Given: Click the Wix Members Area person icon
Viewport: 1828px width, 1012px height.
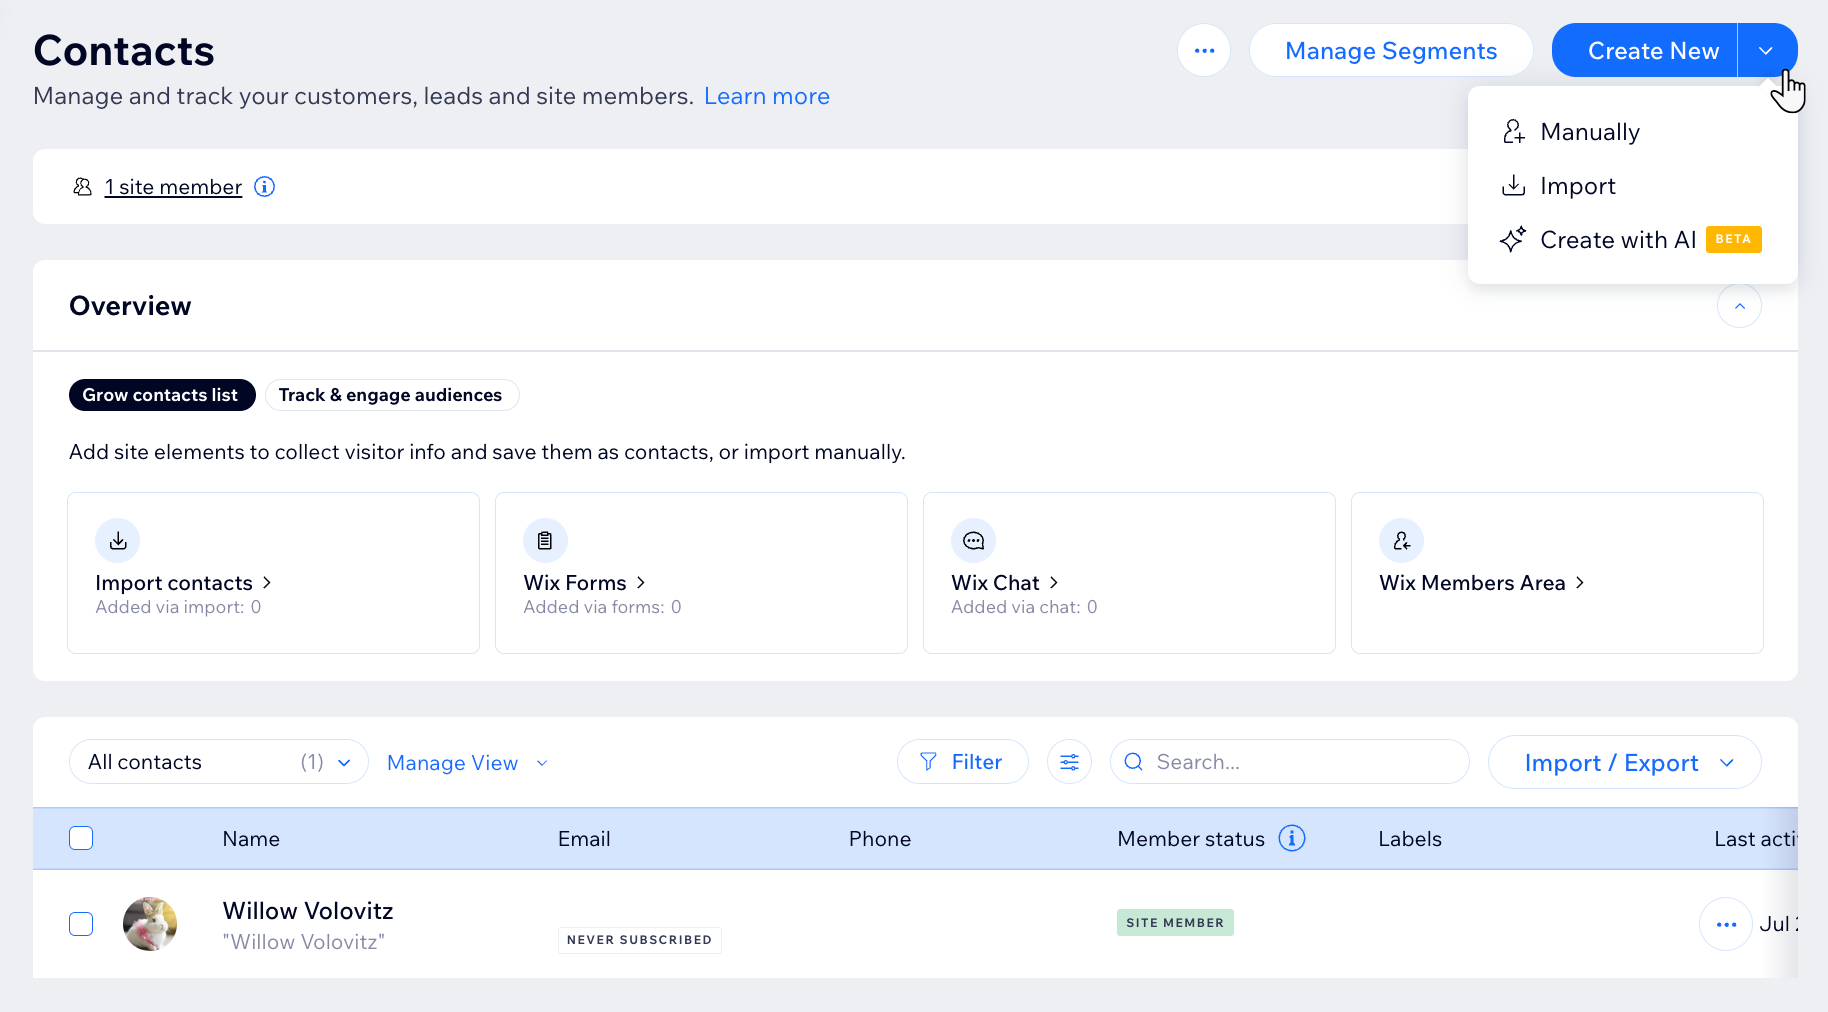Looking at the screenshot, I should point(1401,541).
